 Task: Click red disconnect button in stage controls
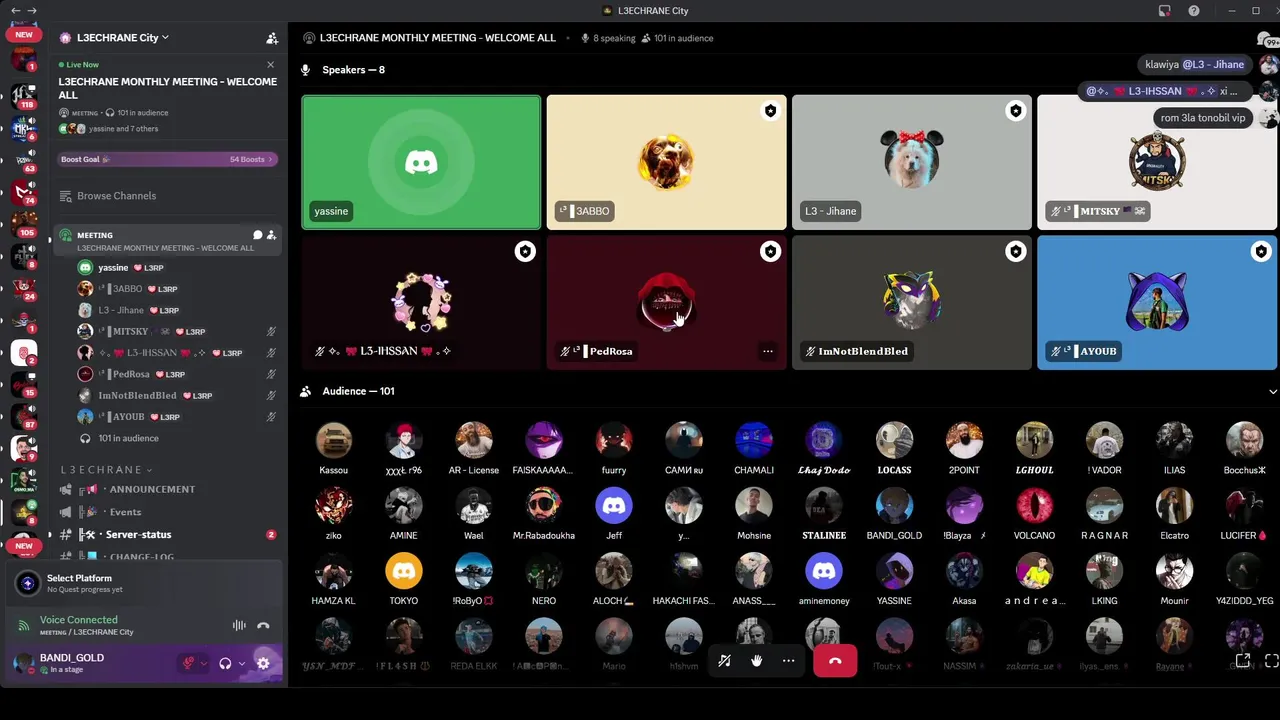coord(835,660)
